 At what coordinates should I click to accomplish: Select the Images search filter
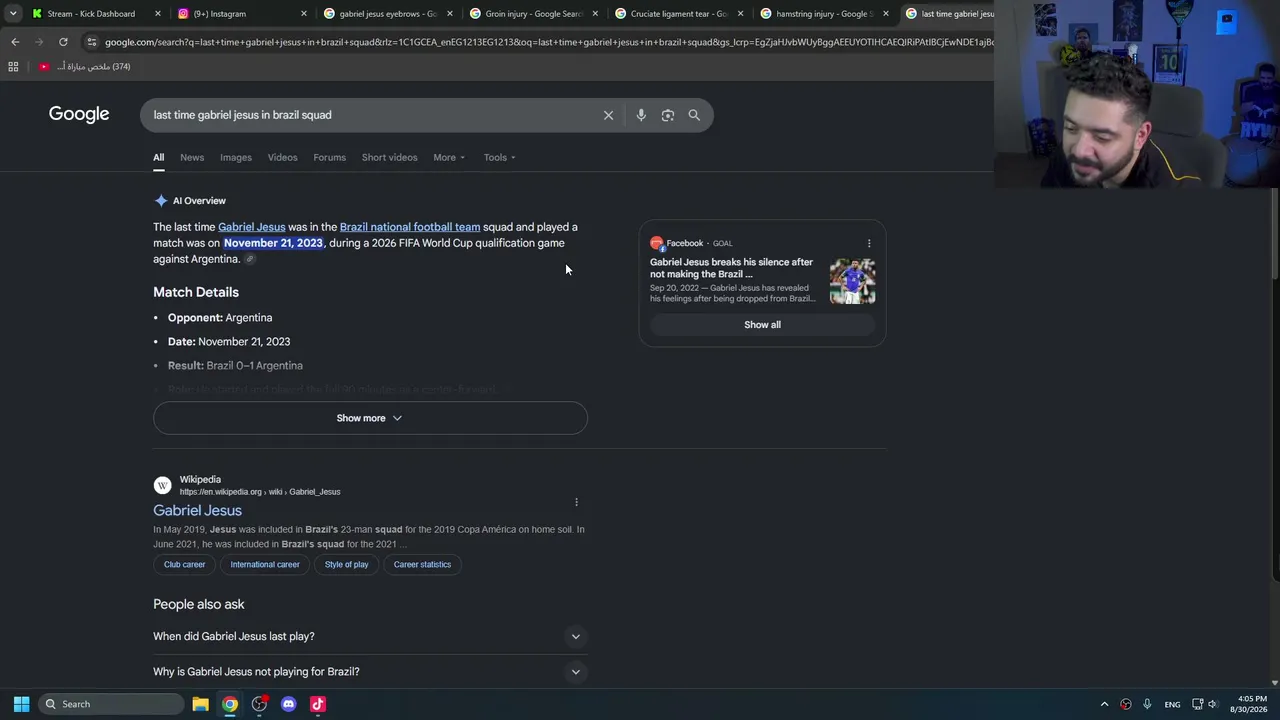[236, 157]
